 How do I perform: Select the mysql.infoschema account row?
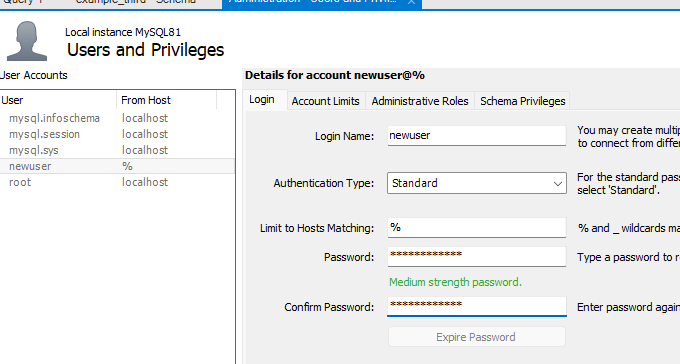coord(118,118)
